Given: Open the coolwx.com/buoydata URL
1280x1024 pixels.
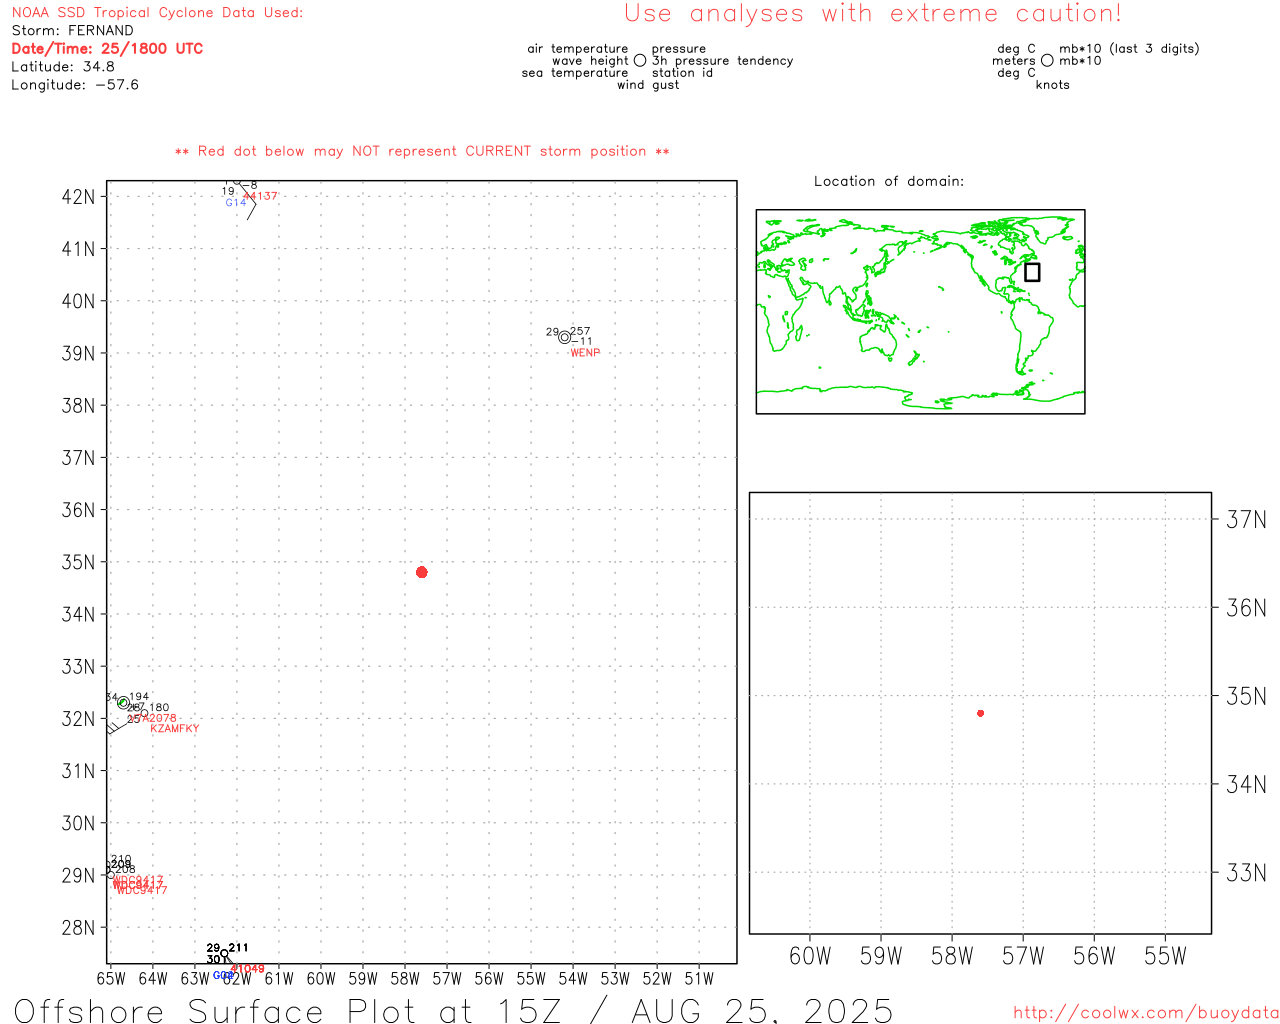Looking at the screenshot, I should click(1146, 1013).
